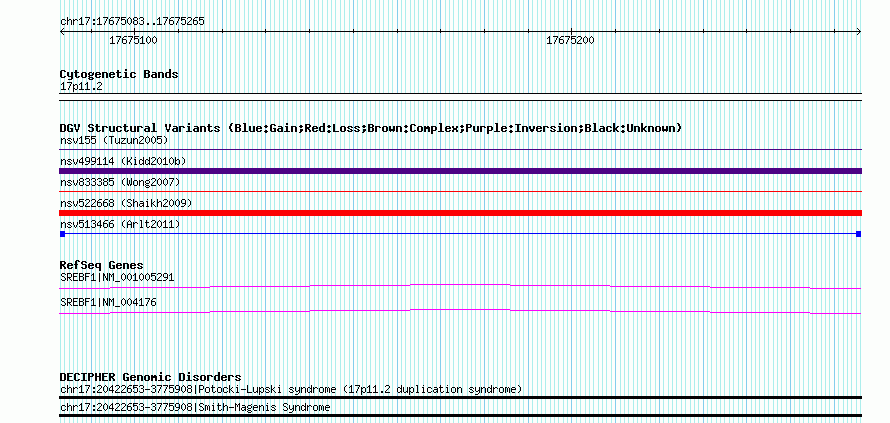Open the SREBF1|NM_001005291 gene label
This screenshot has height=423, width=890.
click(x=117, y=278)
